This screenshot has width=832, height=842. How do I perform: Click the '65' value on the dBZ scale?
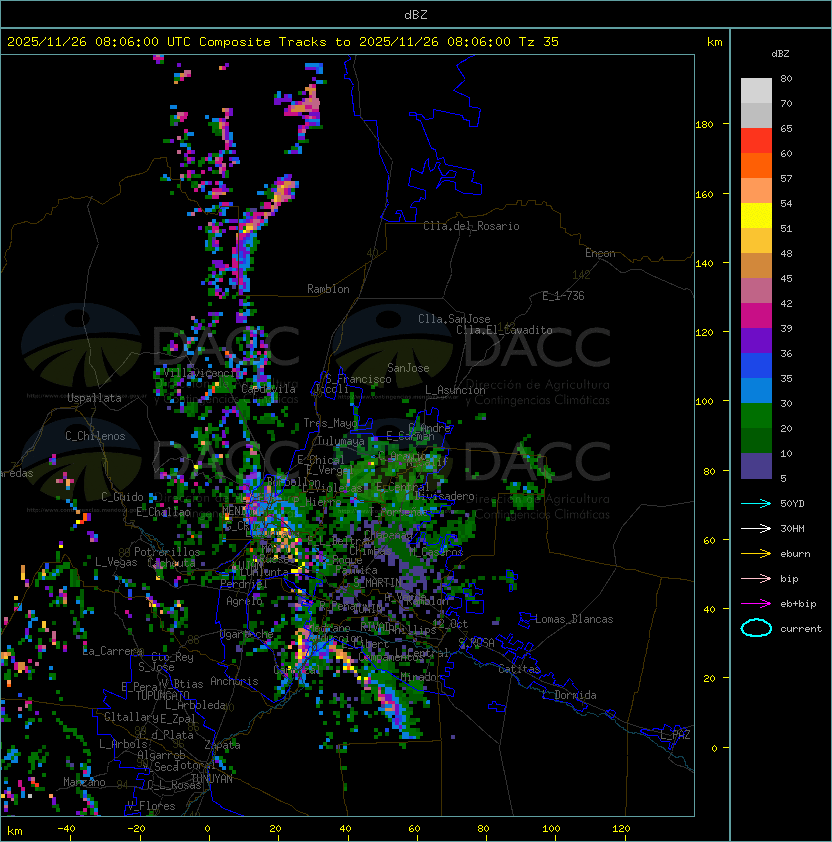pyautogui.click(x=786, y=128)
